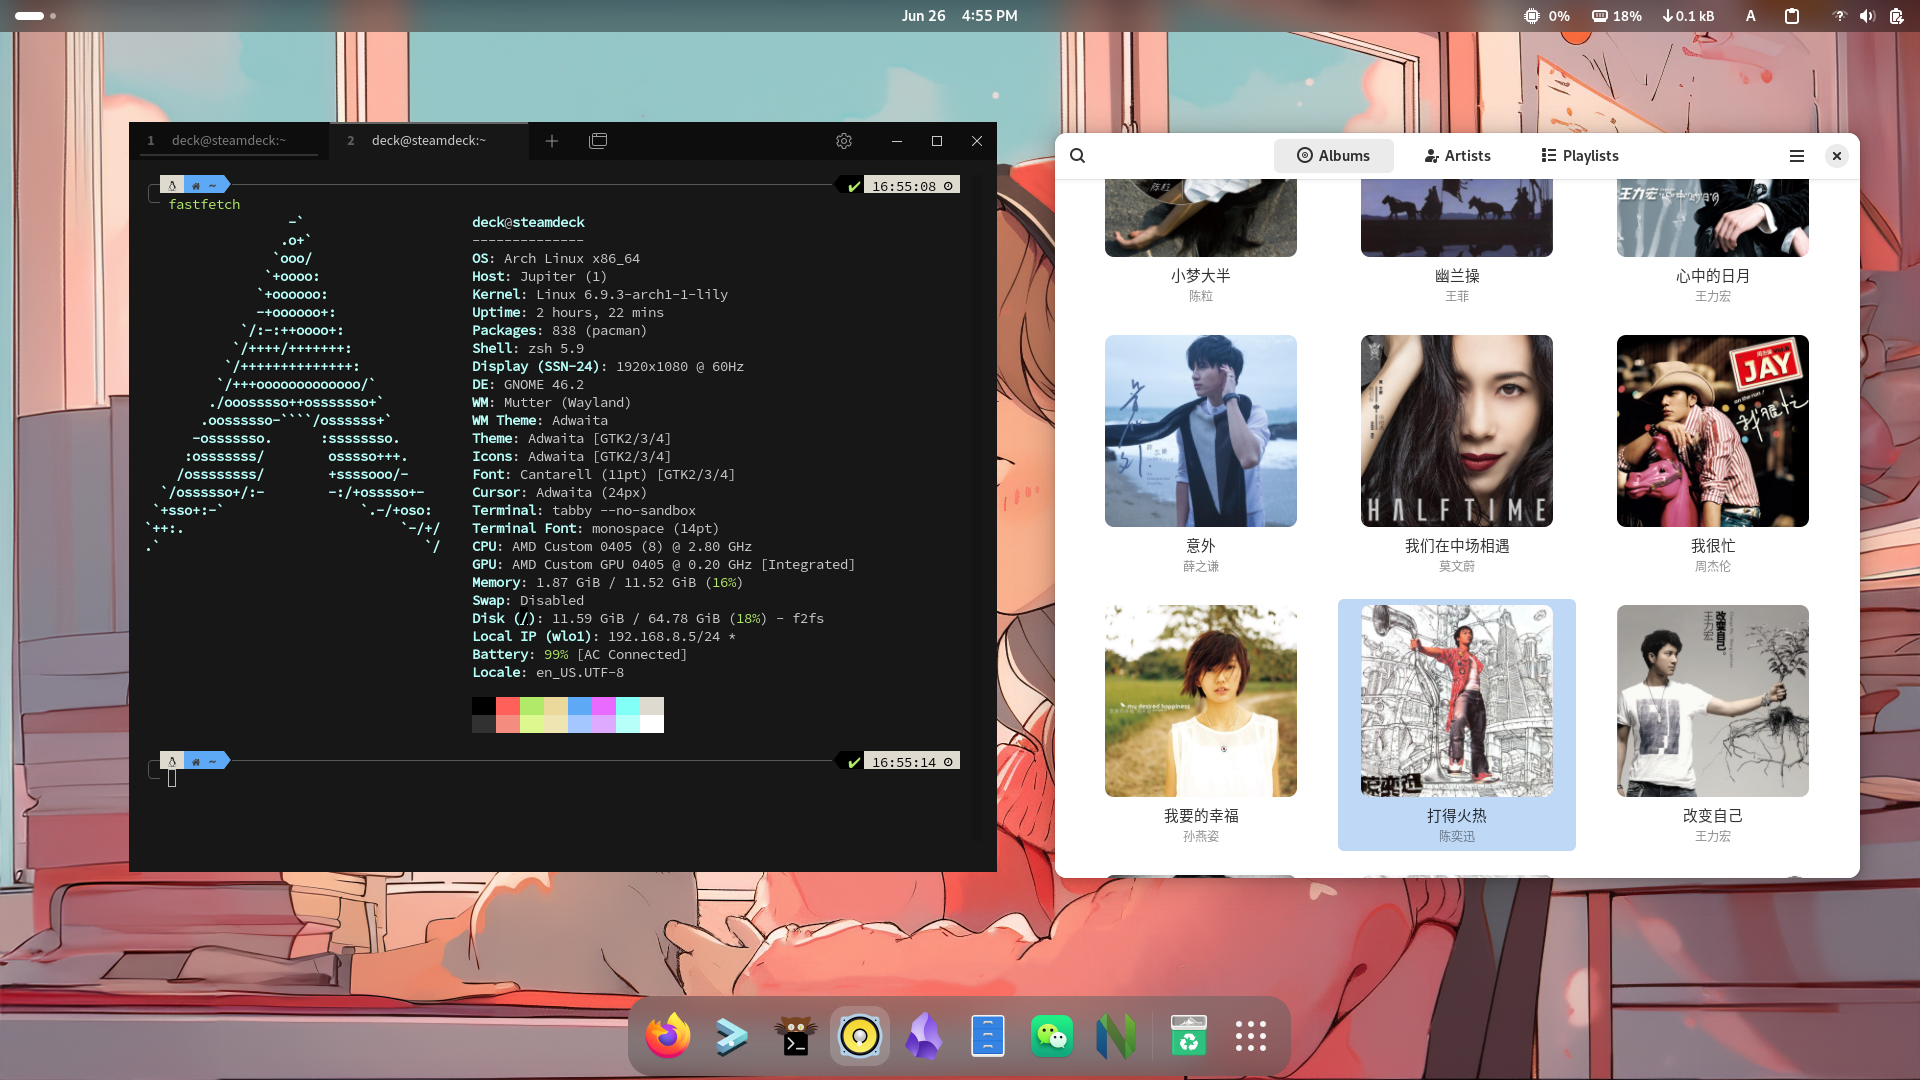
Task: Open WeChat from the dock
Action: pyautogui.click(x=1052, y=1036)
